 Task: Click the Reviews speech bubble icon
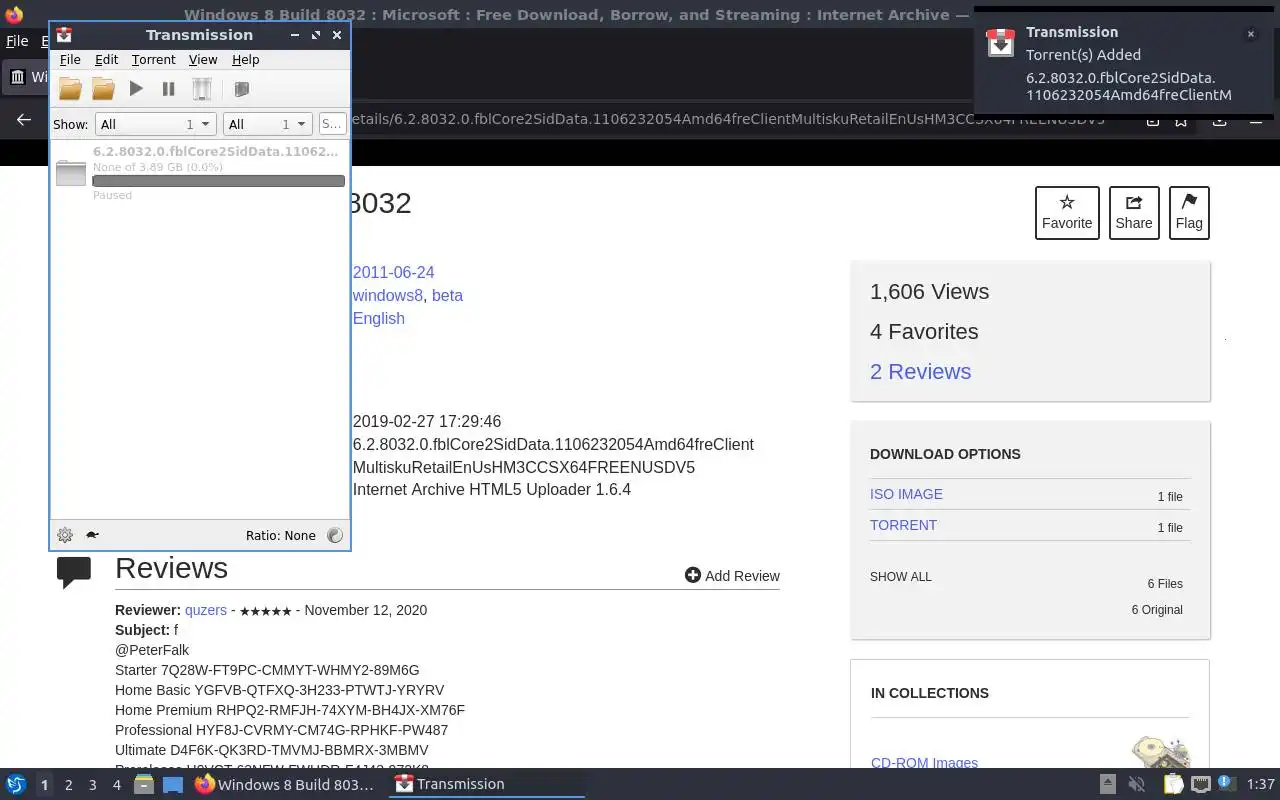pyautogui.click(x=74, y=572)
